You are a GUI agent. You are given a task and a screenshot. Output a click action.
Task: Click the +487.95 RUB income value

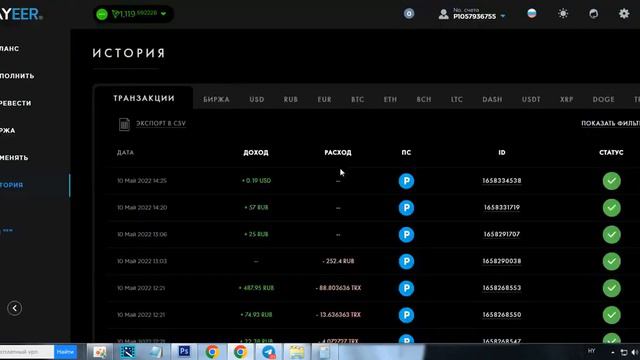coord(256,288)
